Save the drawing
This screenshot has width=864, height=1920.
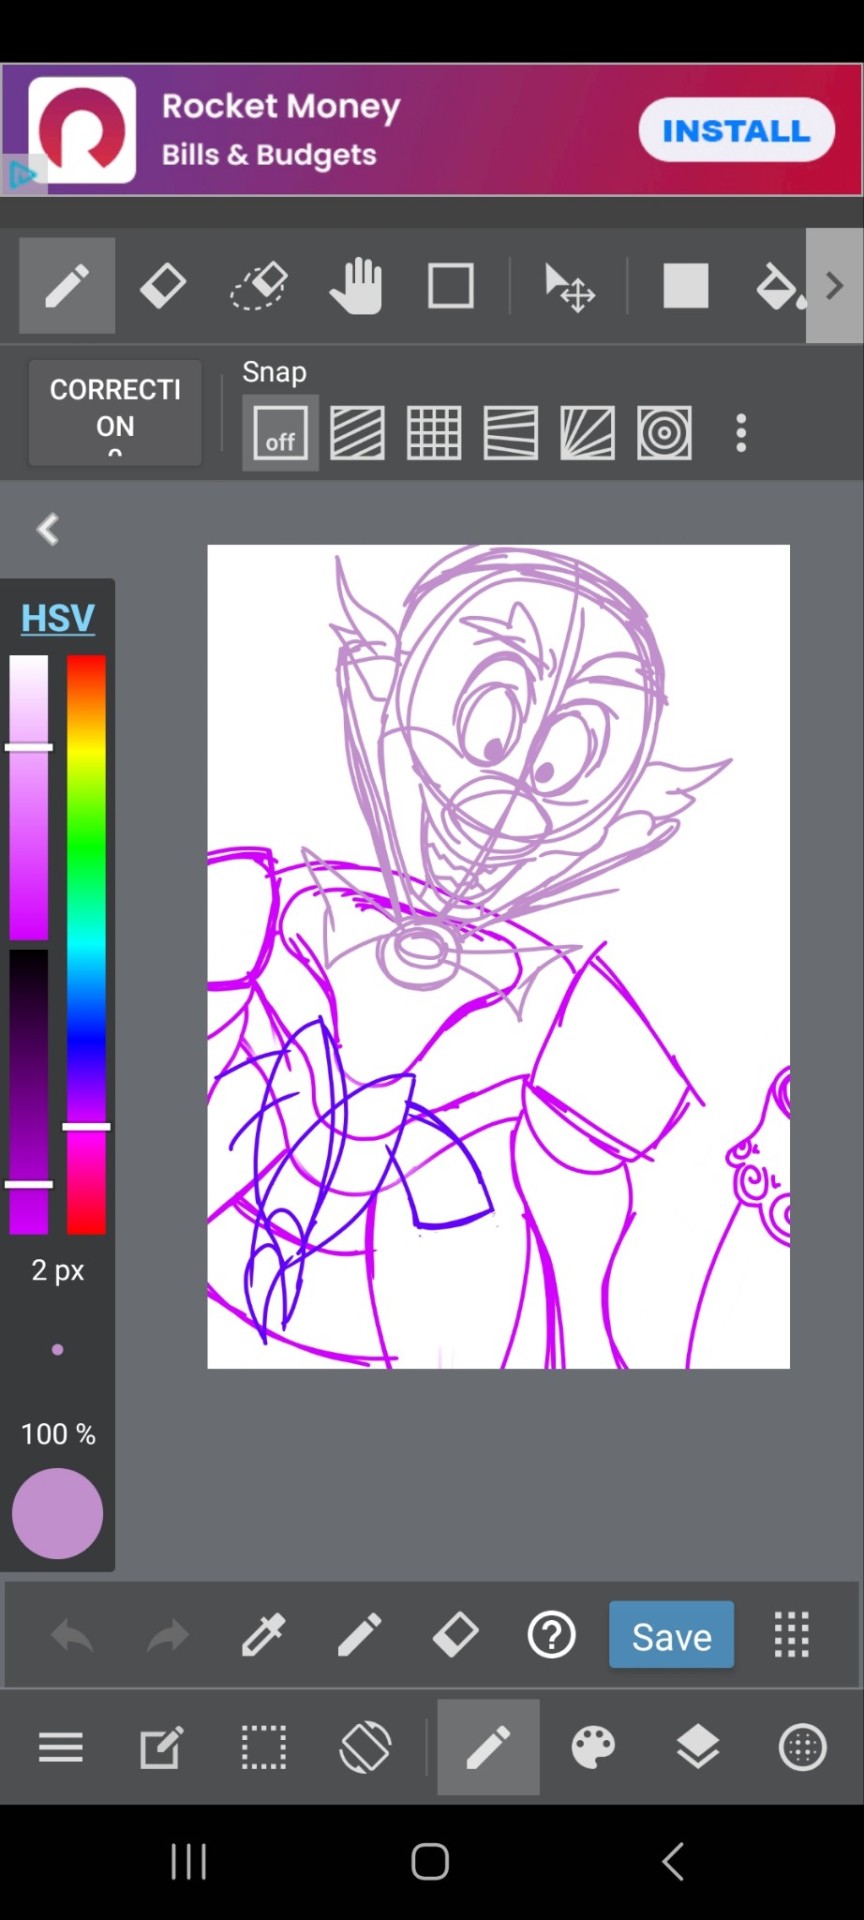click(x=672, y=1635)
